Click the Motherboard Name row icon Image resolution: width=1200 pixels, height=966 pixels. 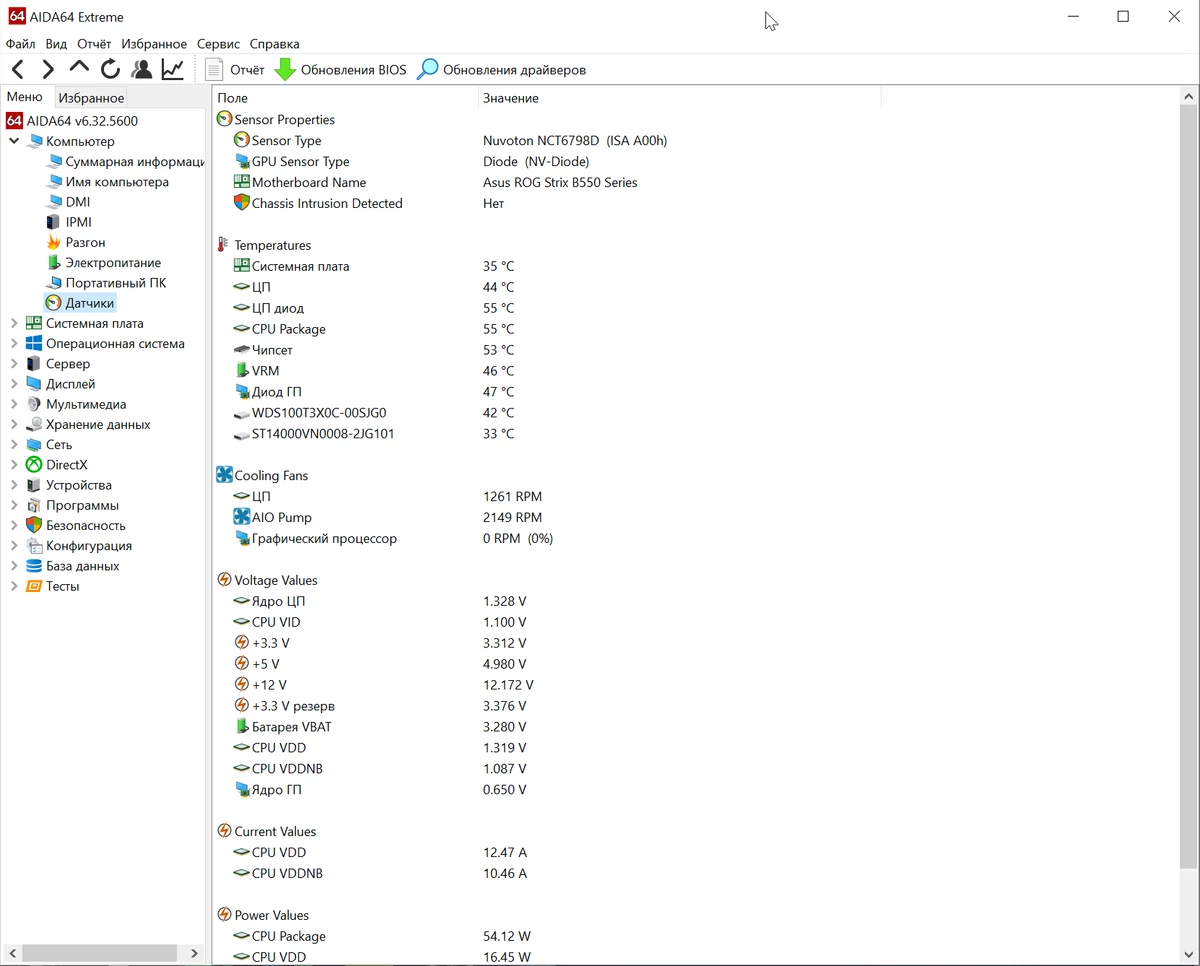click(241, 182)
